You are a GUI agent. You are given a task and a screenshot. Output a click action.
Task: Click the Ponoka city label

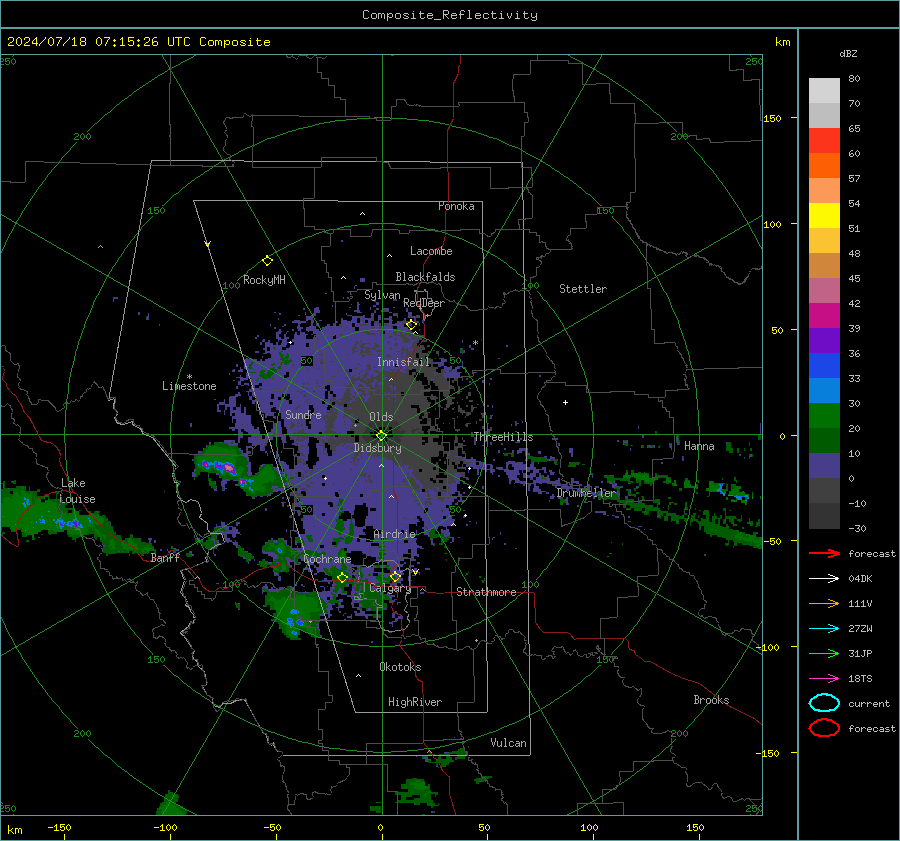coord(456,206)
